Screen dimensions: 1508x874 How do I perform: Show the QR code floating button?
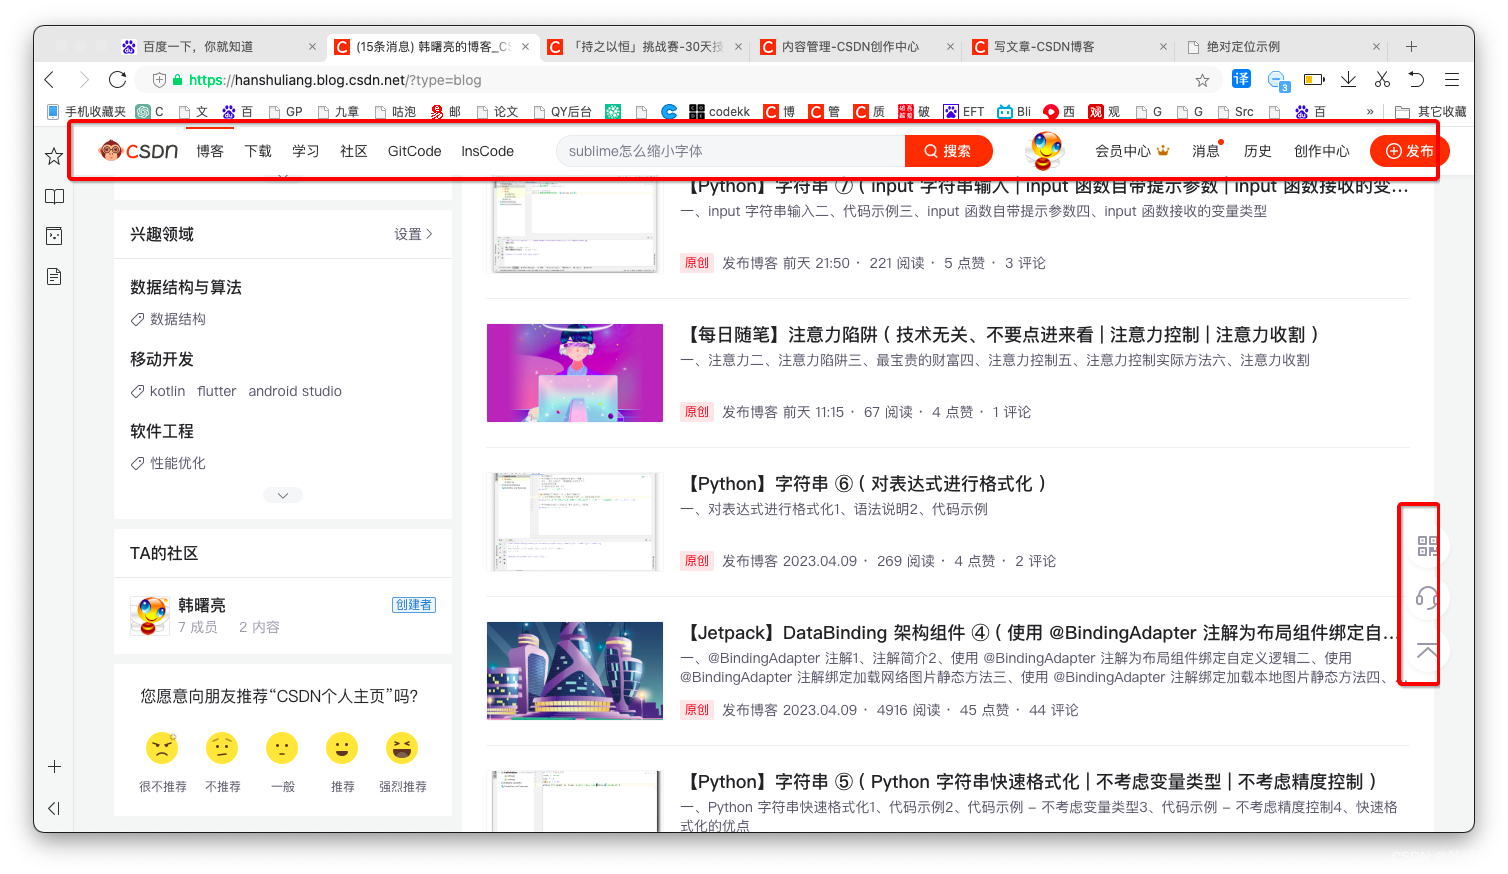(x=1427, y=546)
